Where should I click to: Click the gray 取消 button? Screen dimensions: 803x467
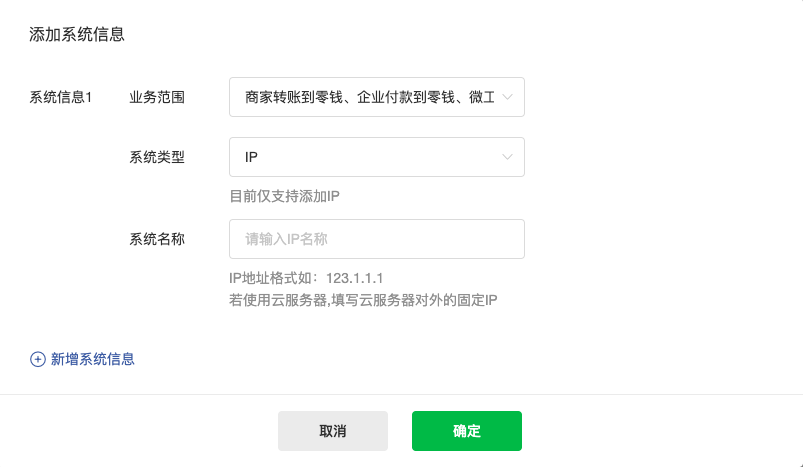[x=333, y=431]
